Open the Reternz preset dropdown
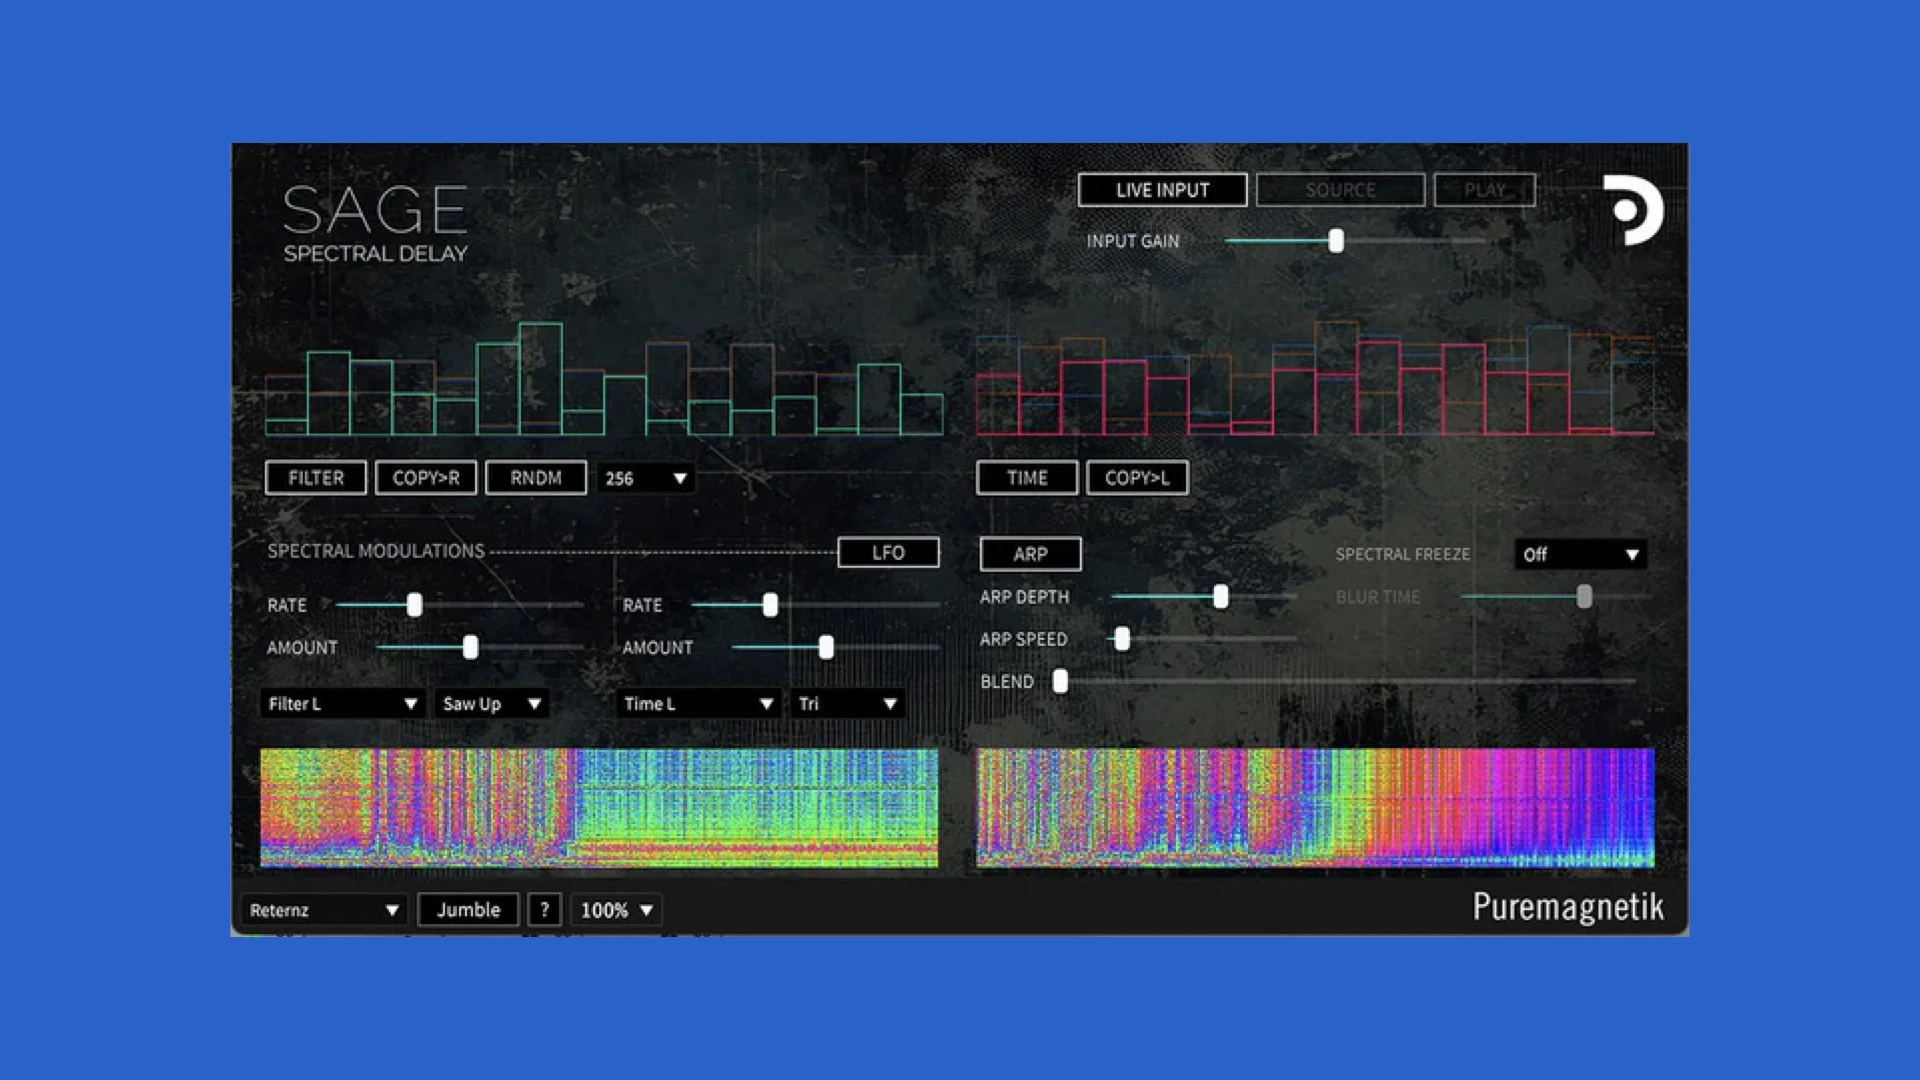 tap(324, 910)
